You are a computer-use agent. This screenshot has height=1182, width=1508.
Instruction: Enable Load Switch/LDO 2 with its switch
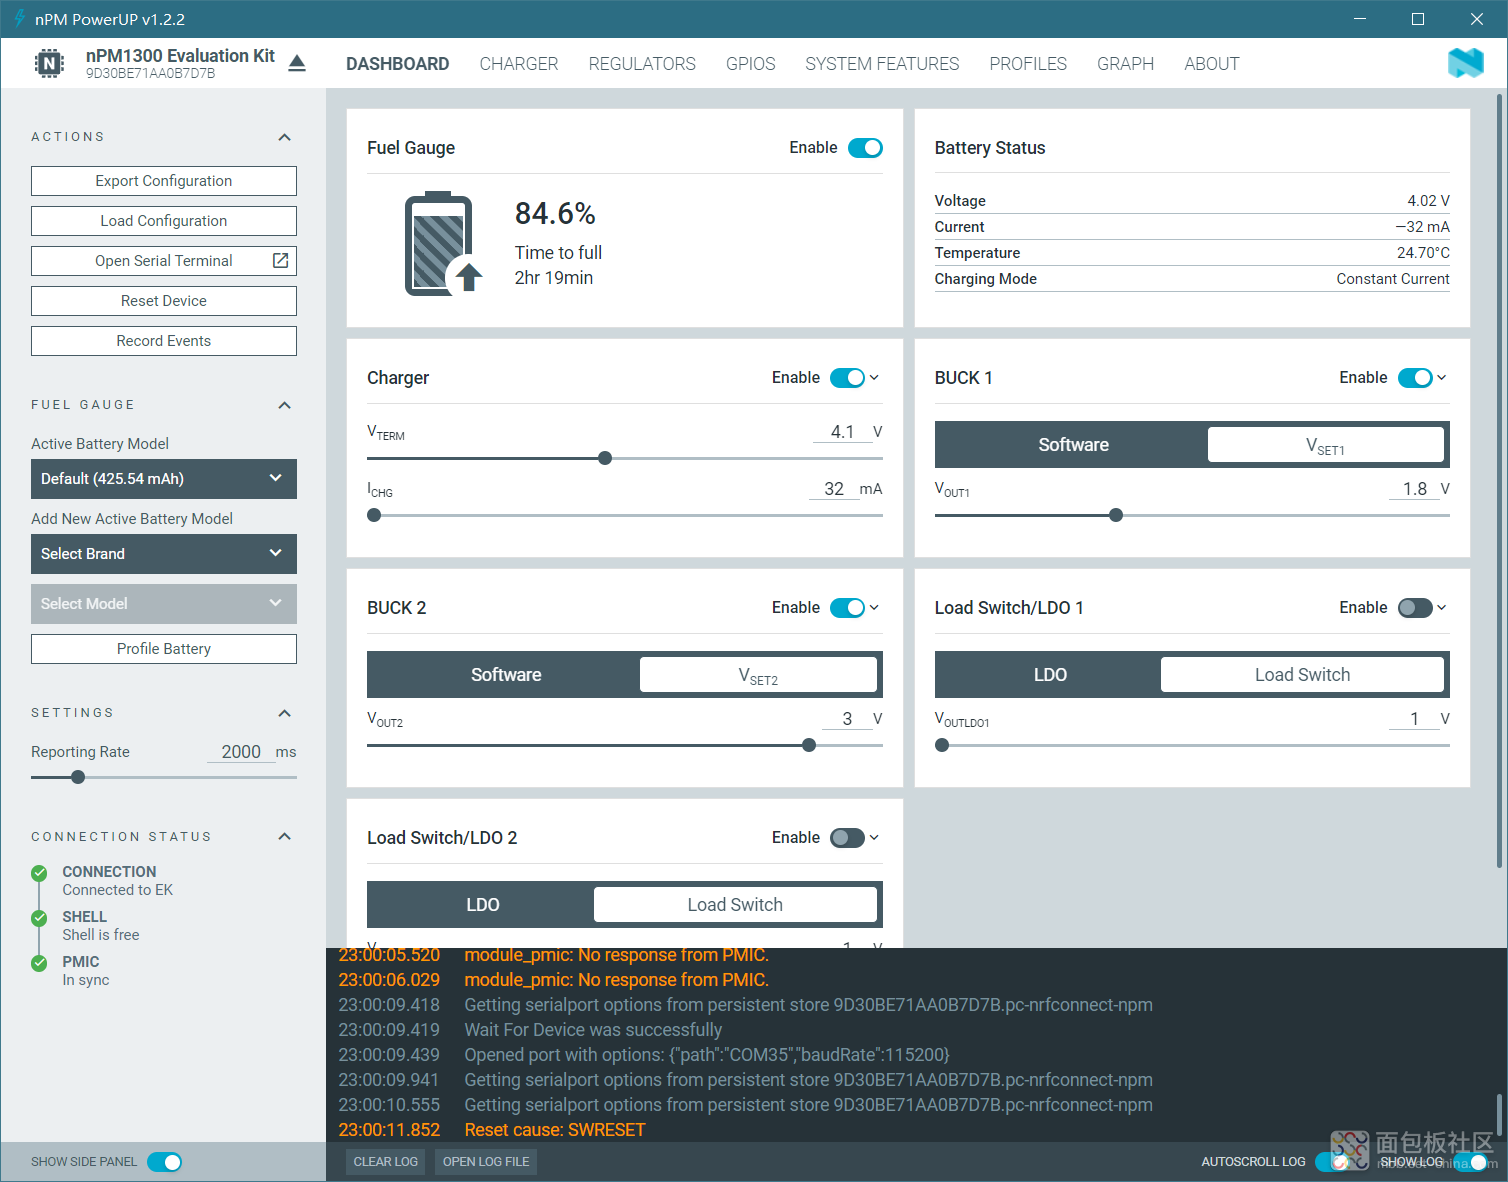tap(847, 838)
